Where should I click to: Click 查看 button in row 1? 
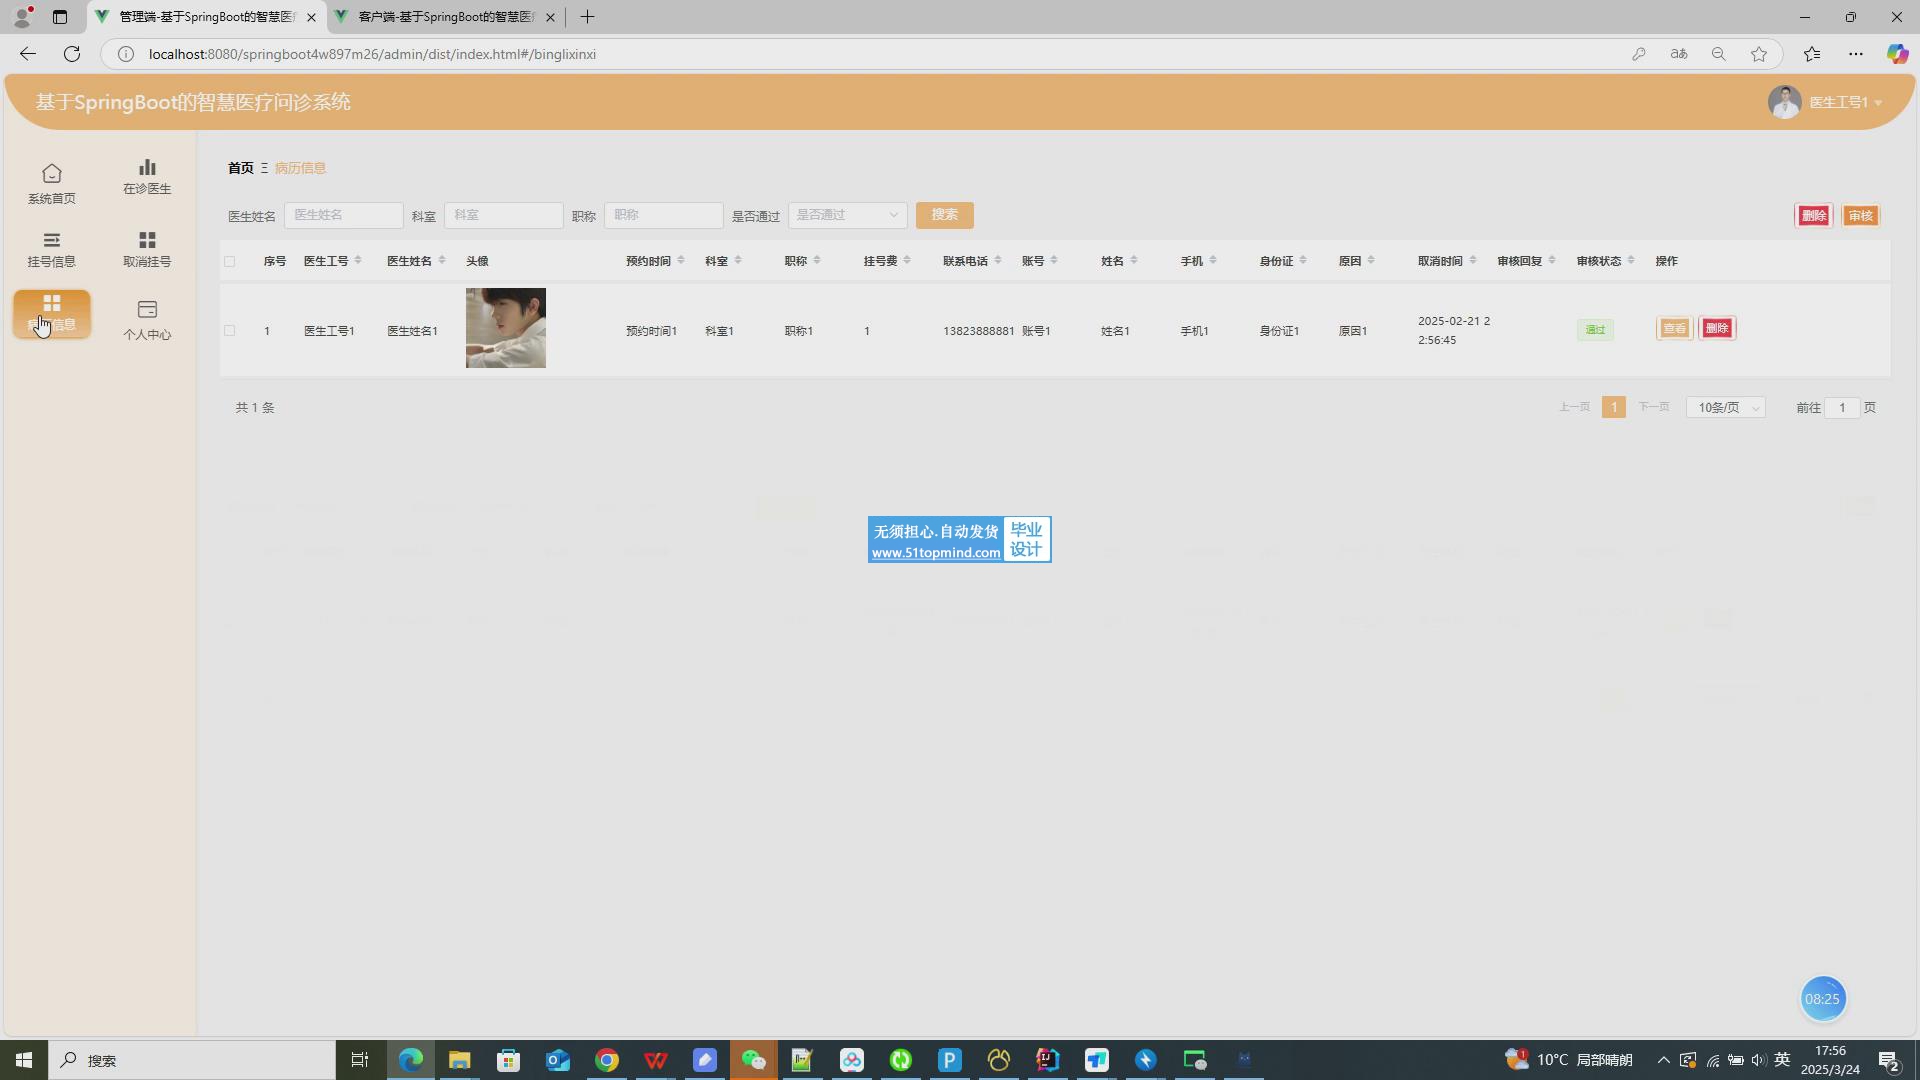coord(1674,329)
